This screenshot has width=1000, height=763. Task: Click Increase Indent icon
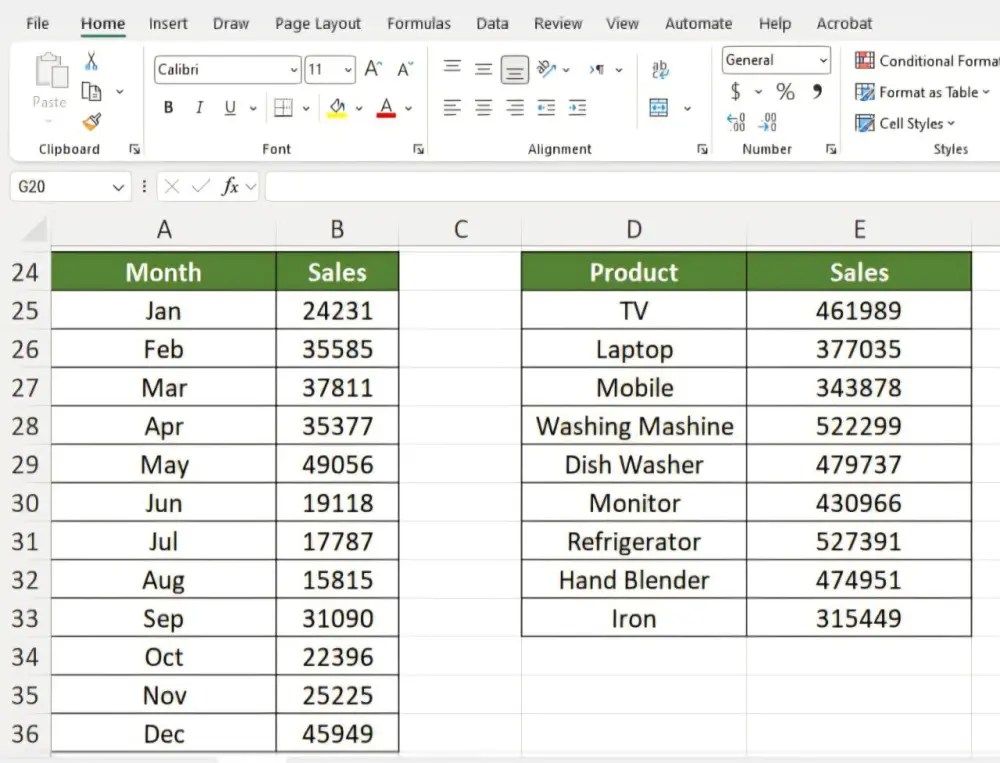point(577,108)
